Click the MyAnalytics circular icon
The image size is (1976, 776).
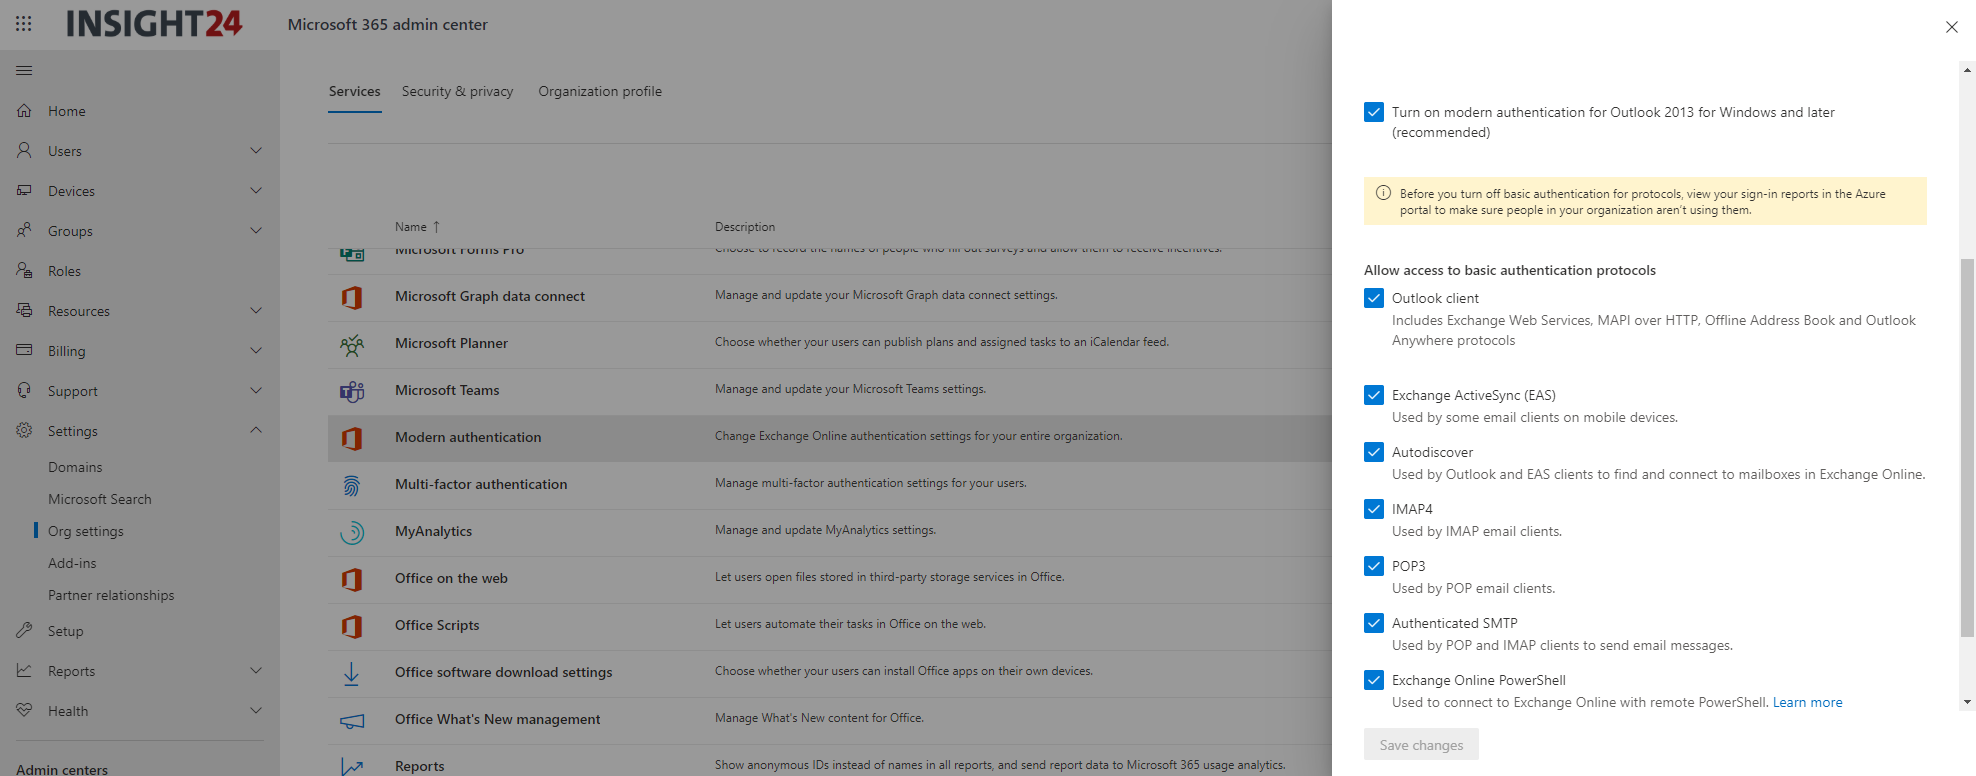point(352,532)
